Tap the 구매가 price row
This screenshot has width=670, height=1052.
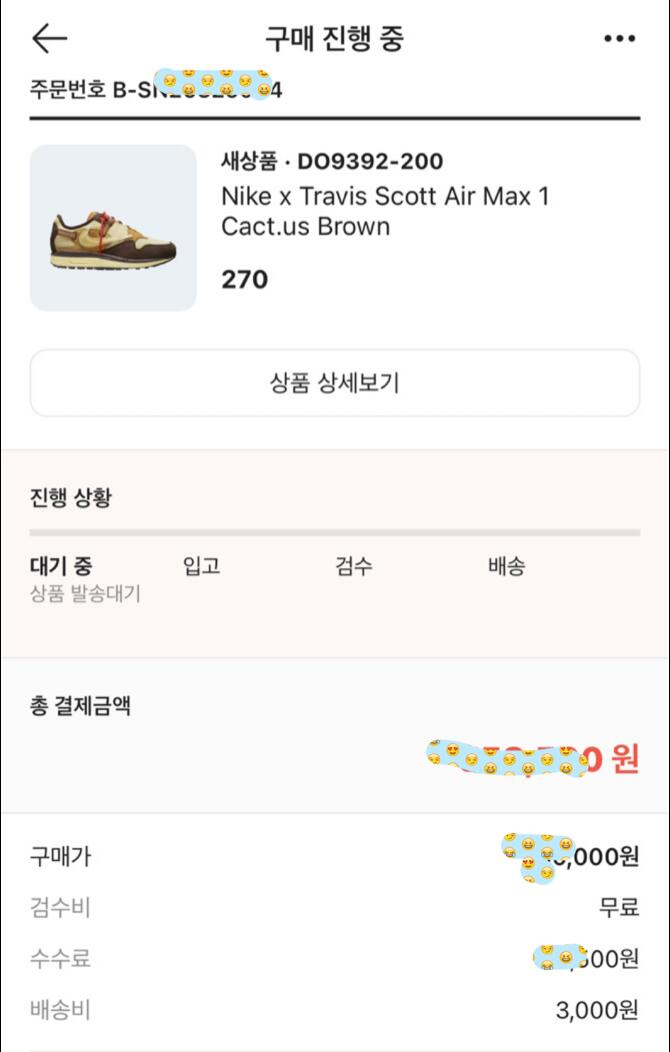[x=61, y=856]
